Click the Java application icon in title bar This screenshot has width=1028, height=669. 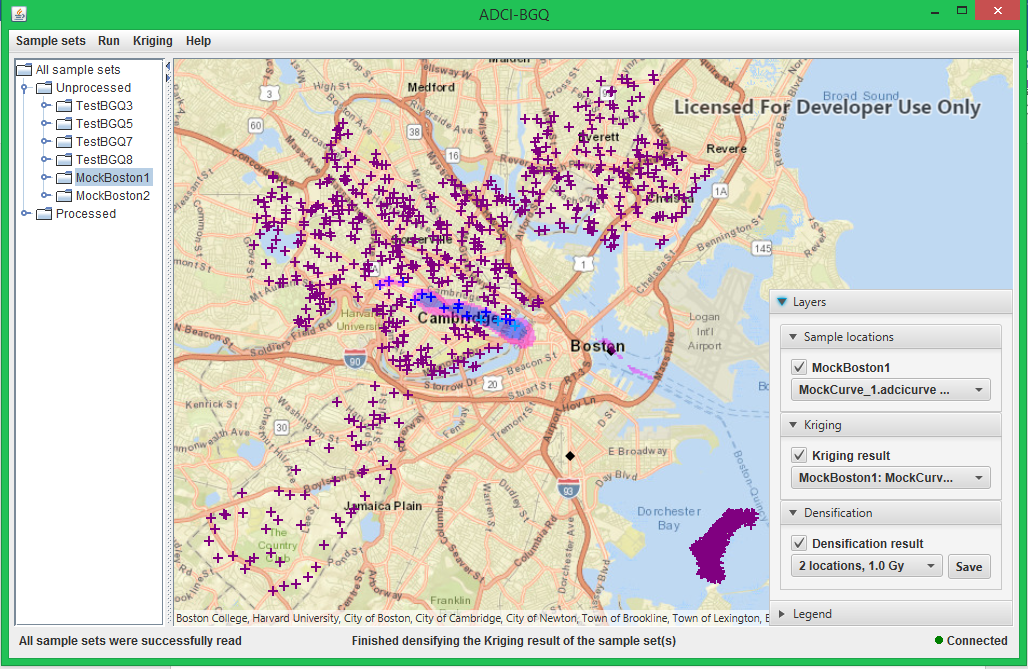(x=19, y=13)
